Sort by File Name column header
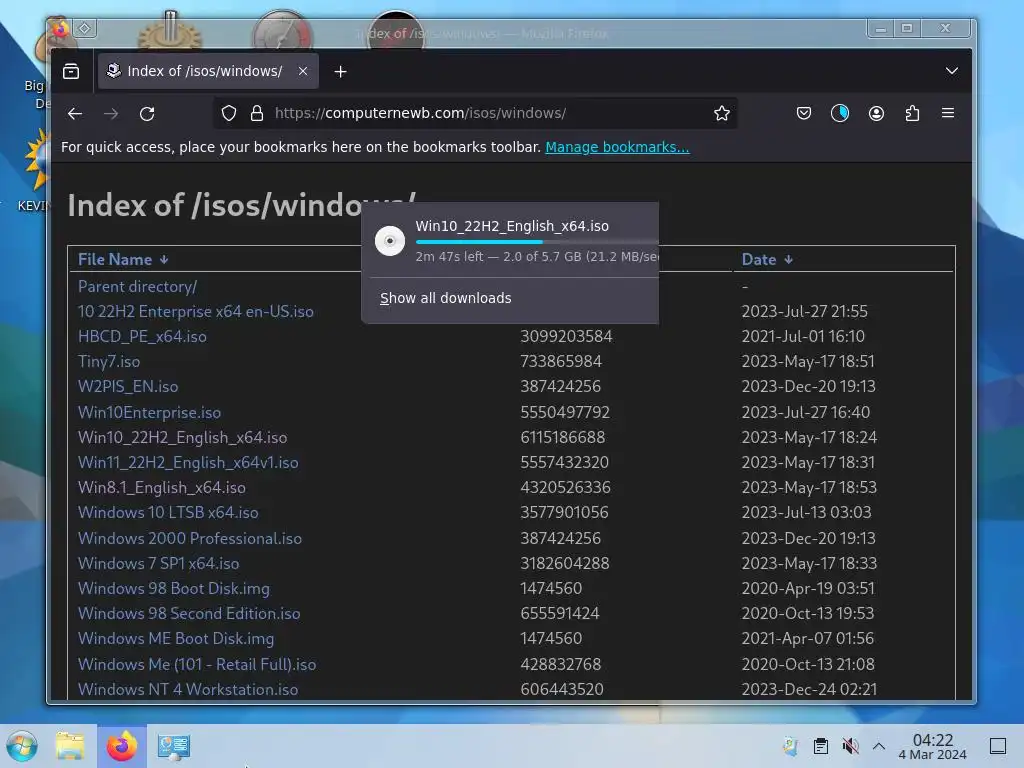1024x768 pixels. click(123, 259)
